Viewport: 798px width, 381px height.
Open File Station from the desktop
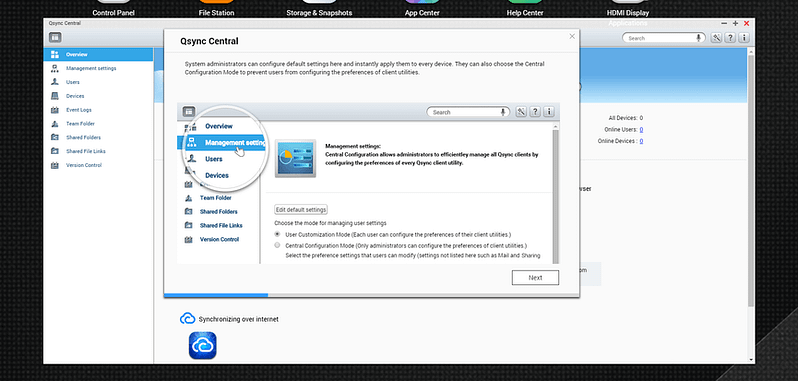(216, 9)
